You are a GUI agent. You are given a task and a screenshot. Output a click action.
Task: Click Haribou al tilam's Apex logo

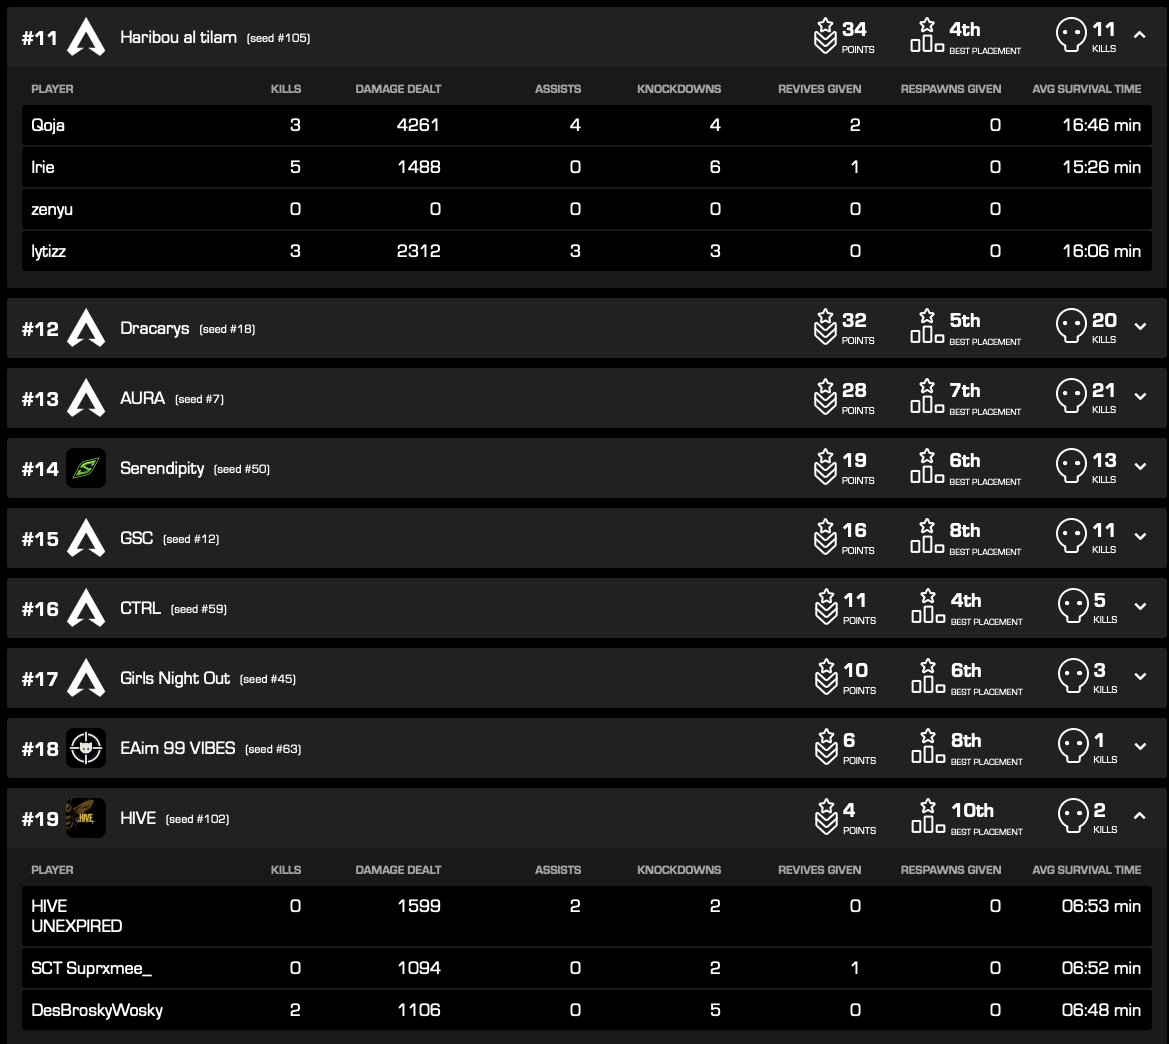point(86,37)
